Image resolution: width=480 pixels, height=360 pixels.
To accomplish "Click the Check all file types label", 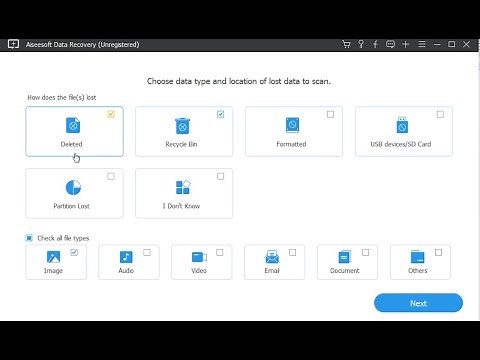I will tap(63, 238).
